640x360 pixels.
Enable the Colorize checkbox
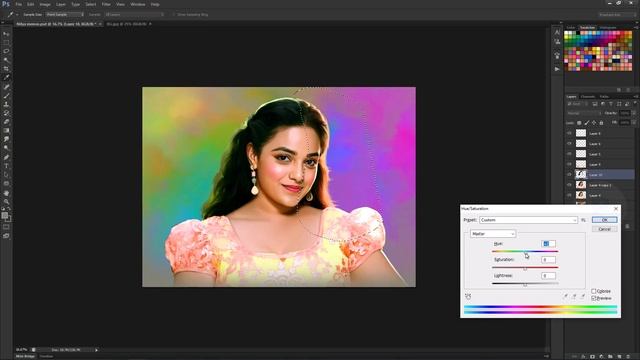pyautogui.click(x=593, y=291)
